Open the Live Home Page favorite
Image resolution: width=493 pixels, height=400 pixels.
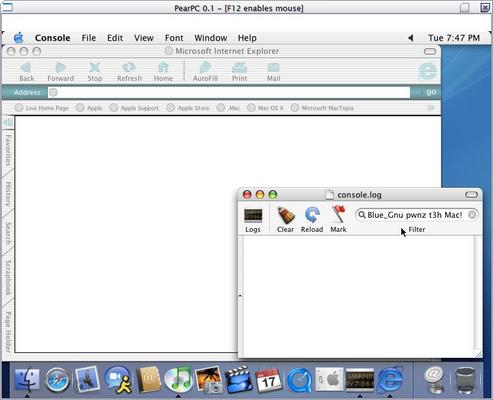tap(42, 108)
